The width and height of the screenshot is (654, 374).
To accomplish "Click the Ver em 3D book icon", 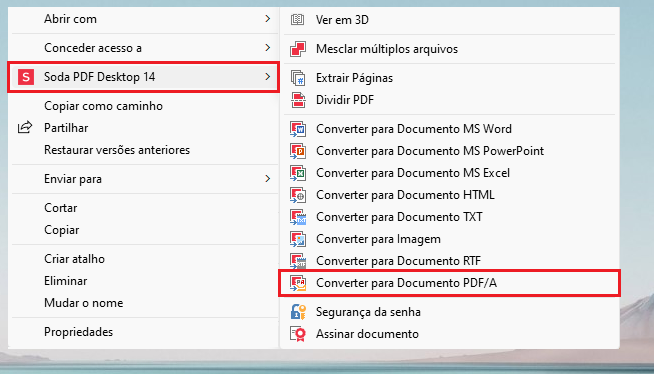I will tap(297, 19).
